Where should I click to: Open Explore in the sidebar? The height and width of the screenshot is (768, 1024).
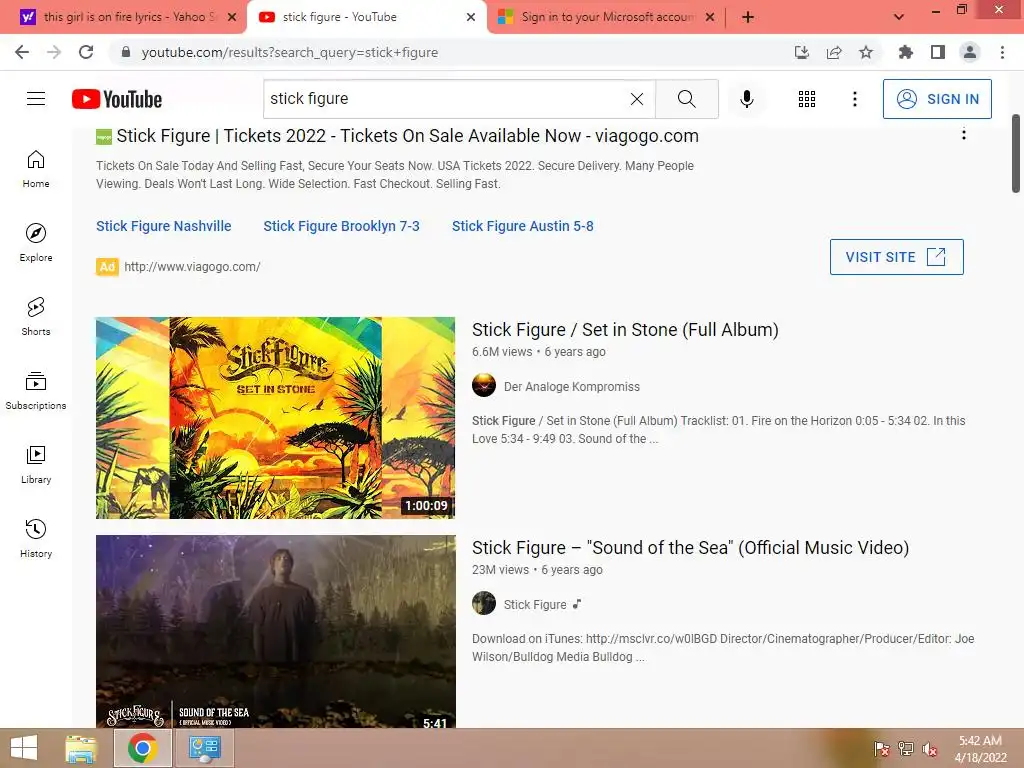pos(36,242)
